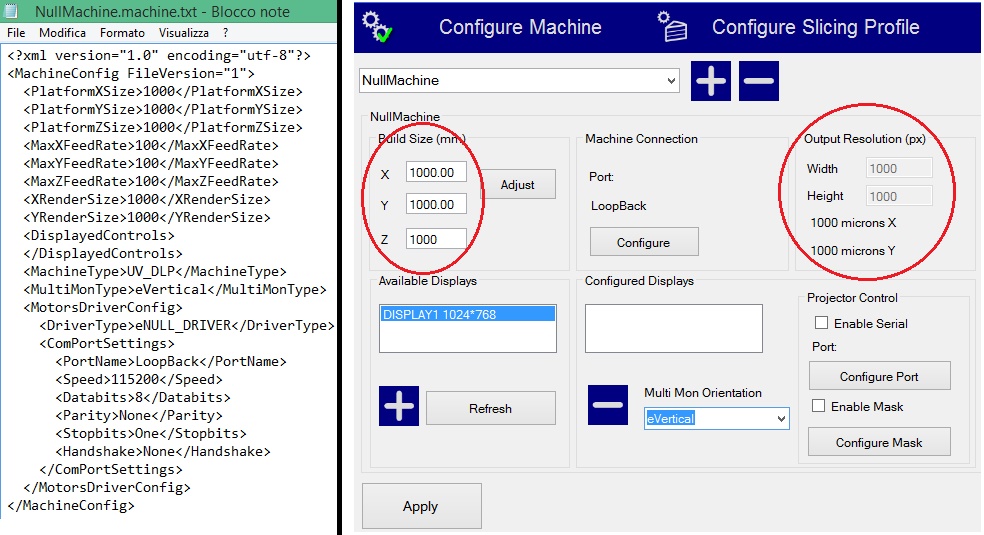Click the Configure Slicing Profile icon
The image size is (984, 535).
673,26
